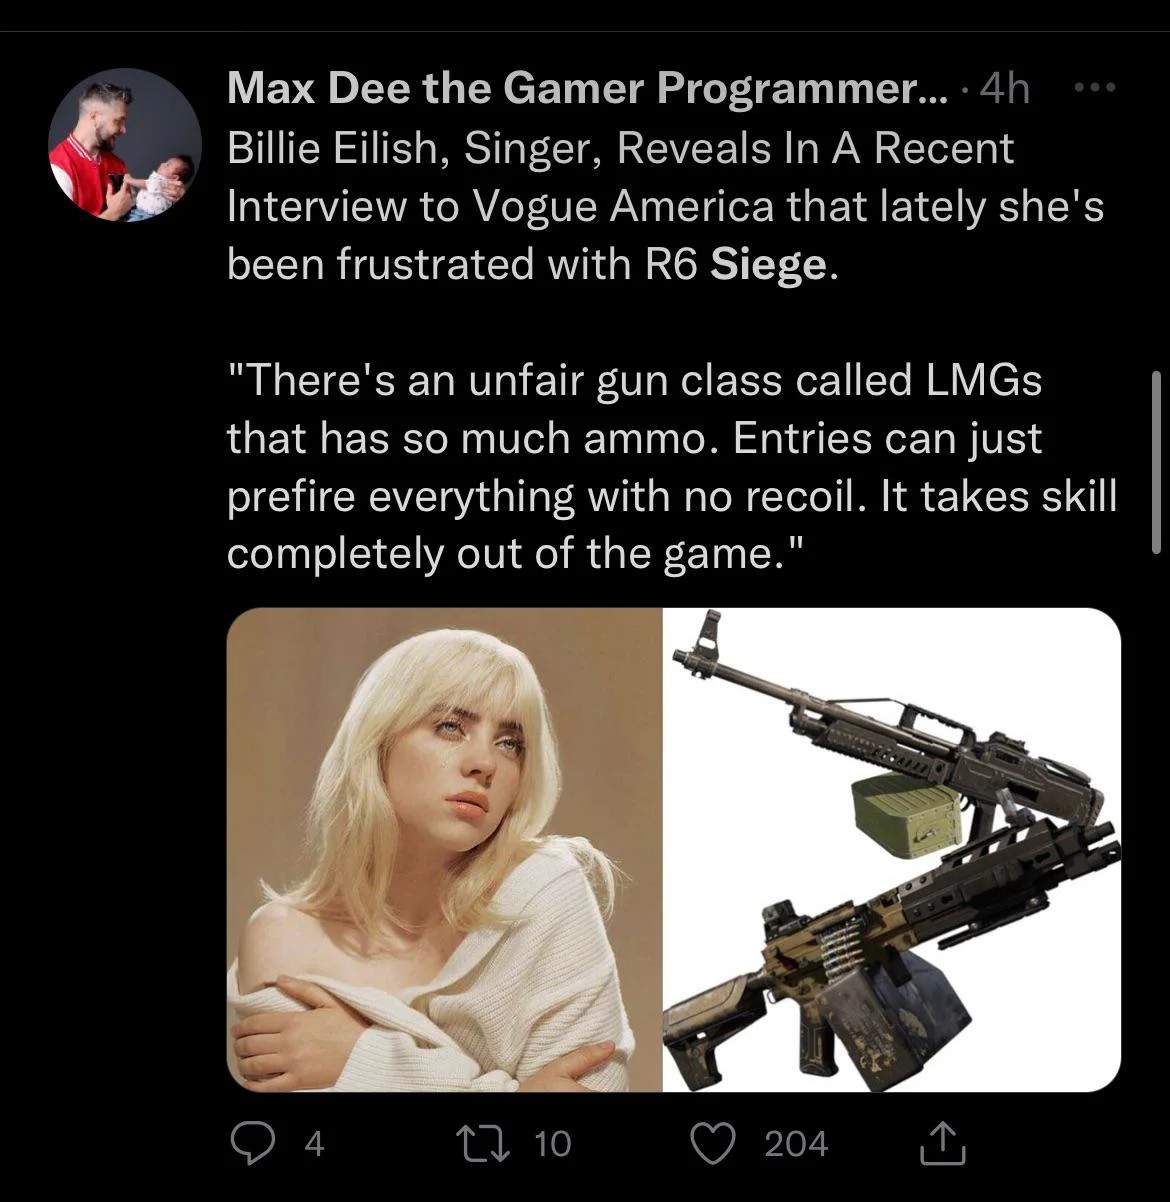Image resolution: width=1170 pixels, height=1202 pixels.
Task: Click the bold word Siege
Action: coord(768,264)
